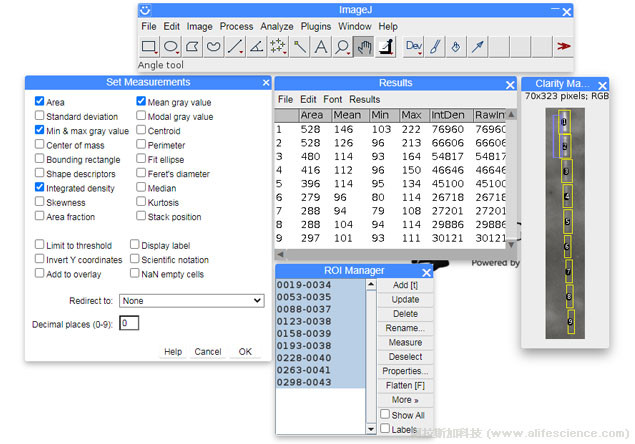The image size is (635, 444).
Task: Click OK in Set Measurements
Action: (245, 352)
